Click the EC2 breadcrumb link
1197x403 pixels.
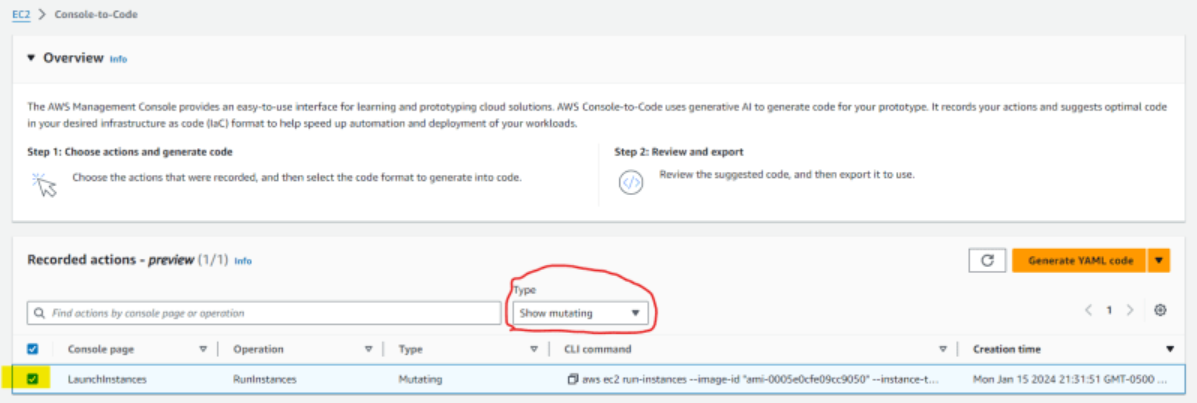21,15
